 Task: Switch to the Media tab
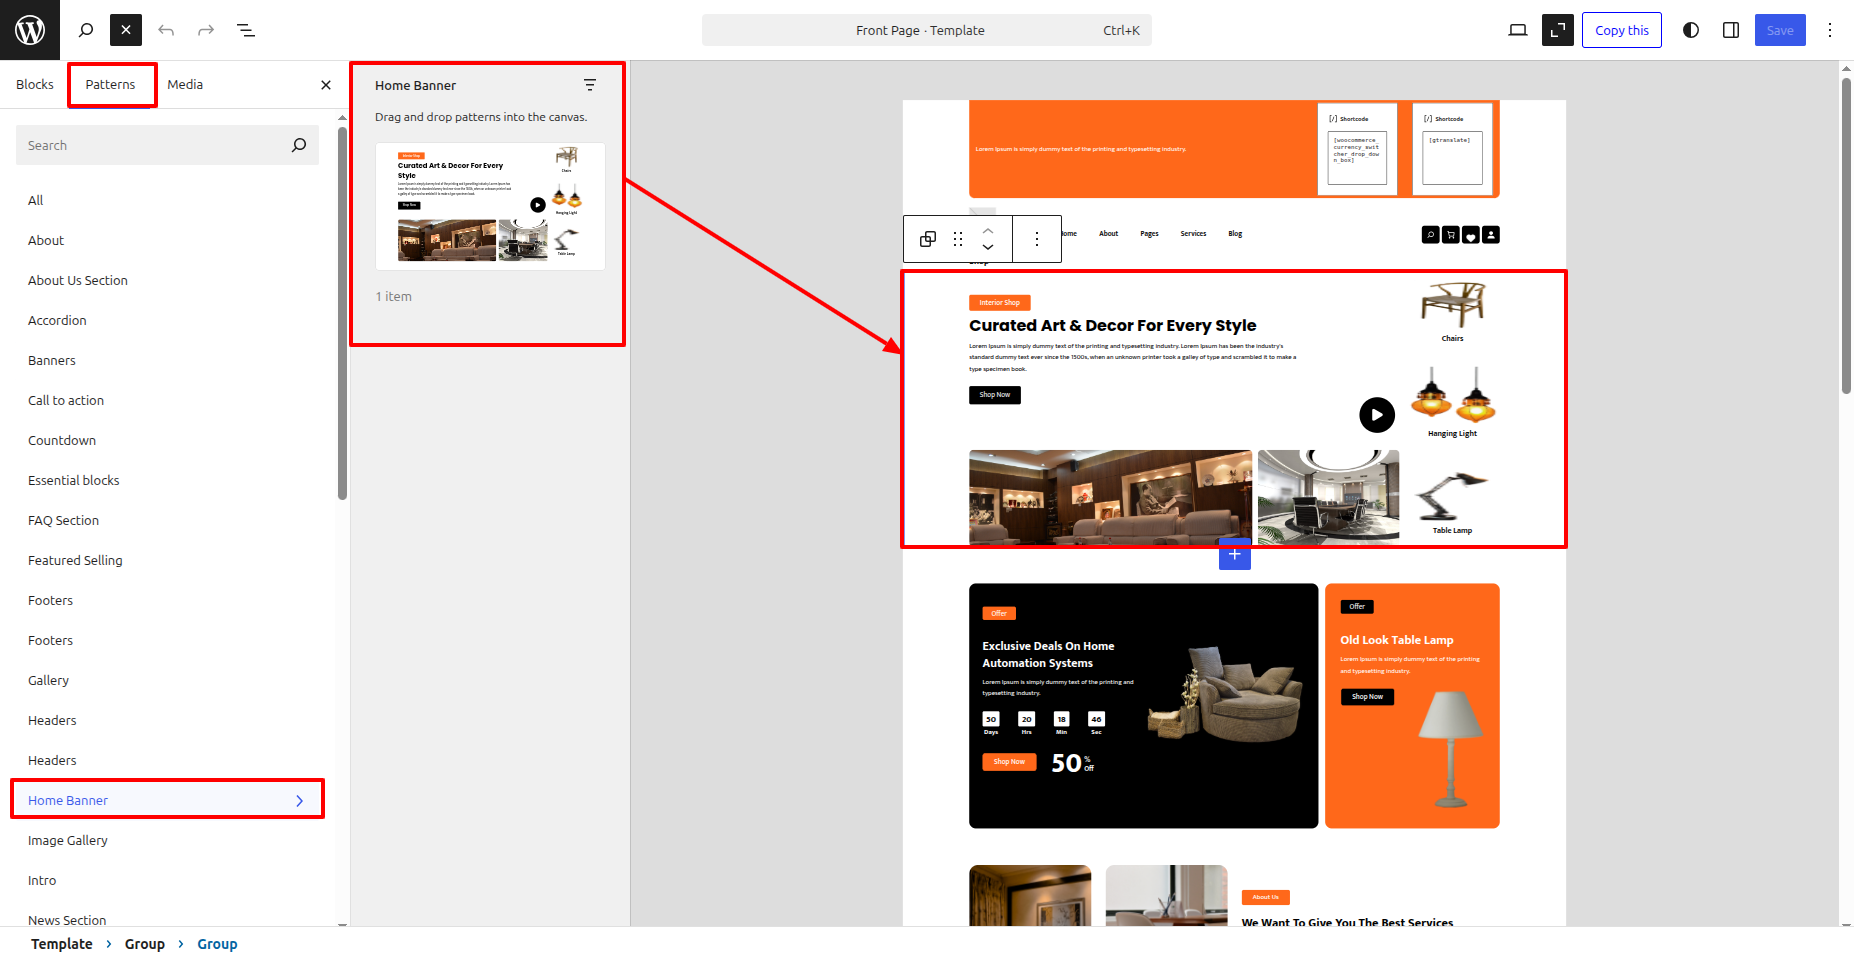pos(185,85)
